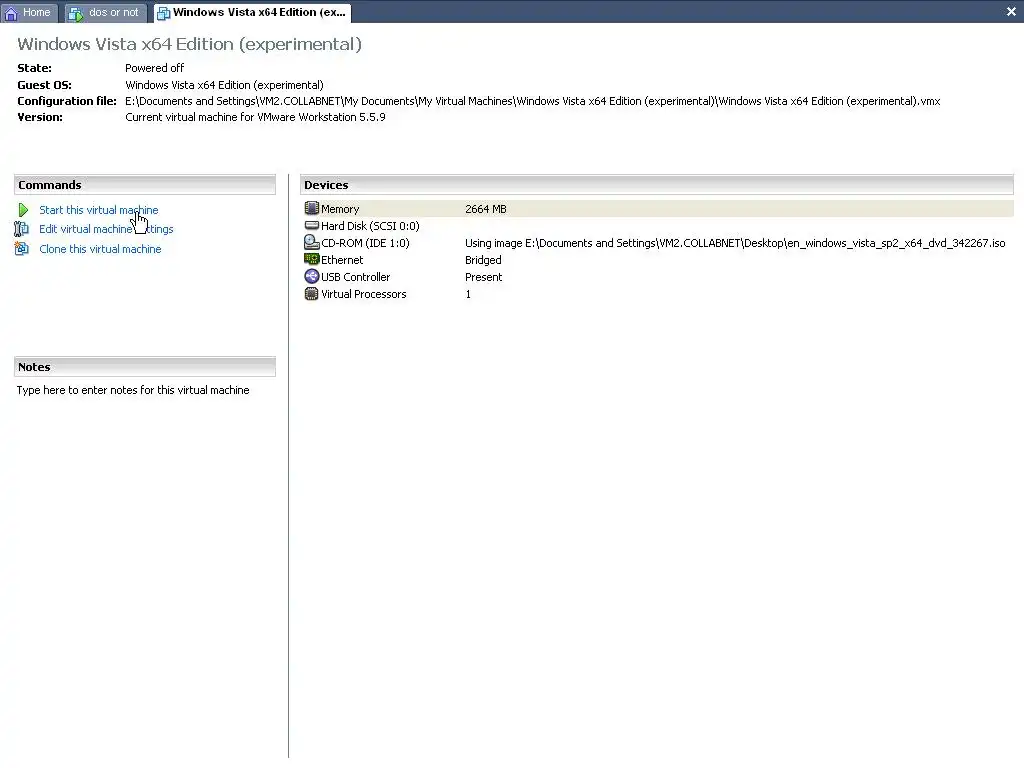Image resolution: width=1024 pixels, height=768 pixels.
Task: Select the Windows Vista x64 Edition tab
Action: (252, 12)
